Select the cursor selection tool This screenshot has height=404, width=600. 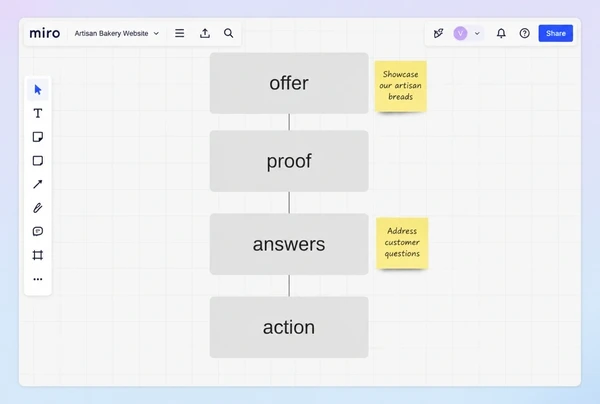pyautogui.click(x=38, y=90)
